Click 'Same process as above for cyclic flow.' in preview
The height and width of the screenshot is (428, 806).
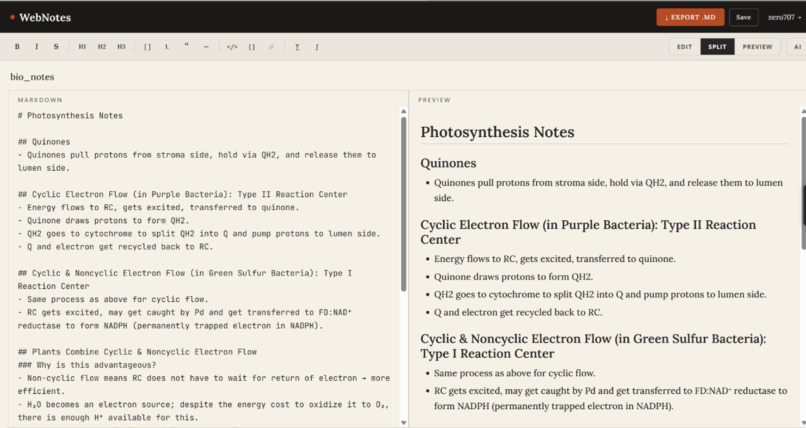pos(514,373)
